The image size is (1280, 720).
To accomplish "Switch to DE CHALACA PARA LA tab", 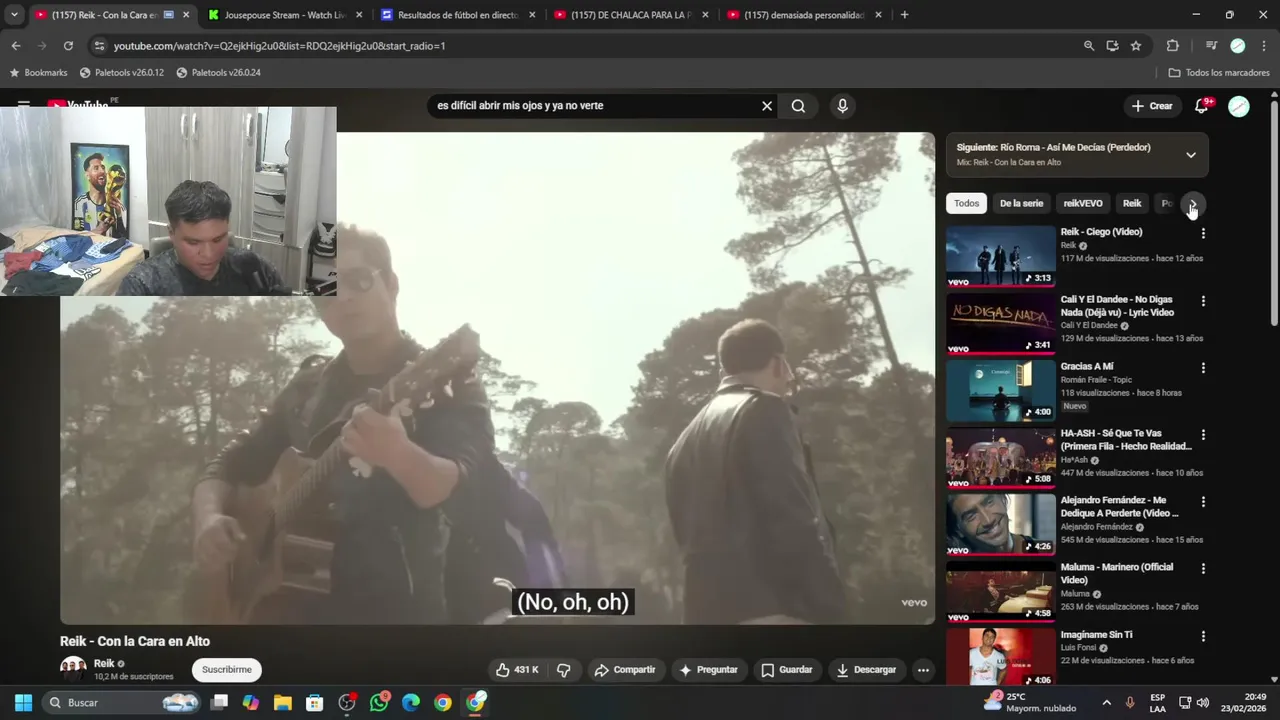I will pos(631,15).
